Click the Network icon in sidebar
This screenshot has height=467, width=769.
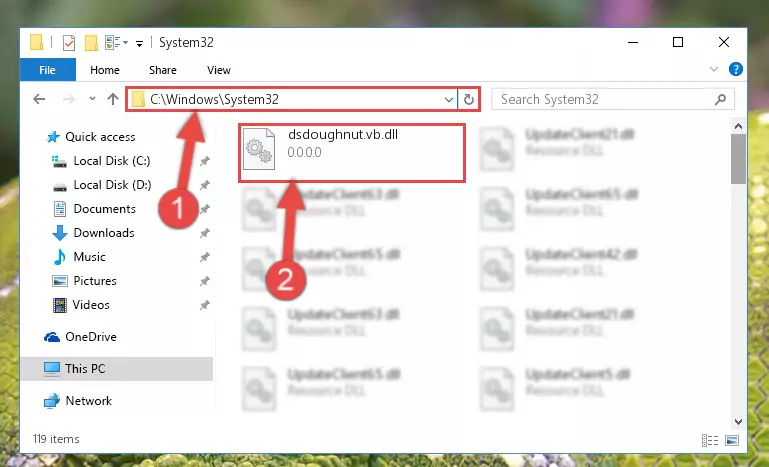[51, 401]
